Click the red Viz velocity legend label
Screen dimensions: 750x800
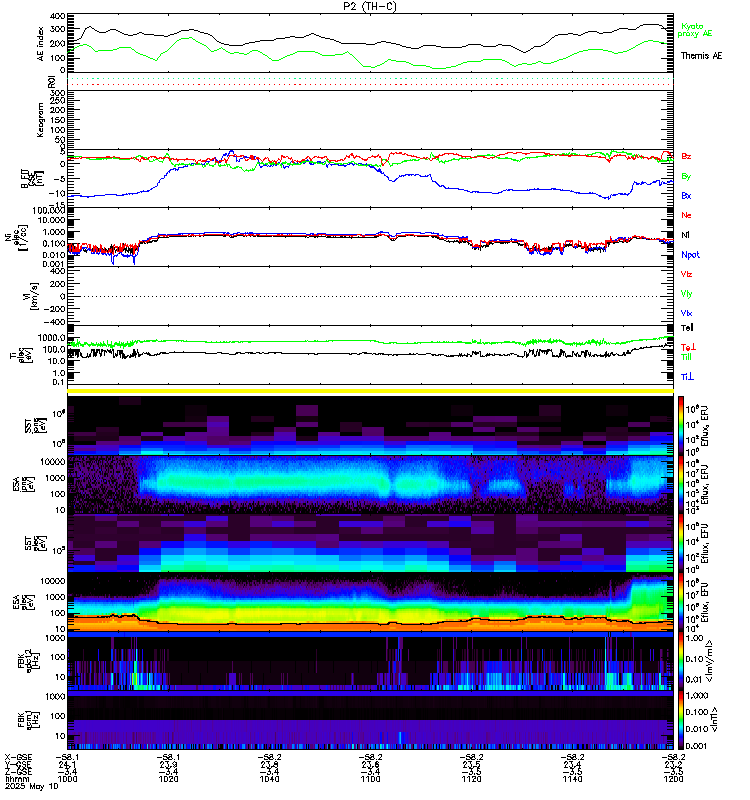[686, 274]
